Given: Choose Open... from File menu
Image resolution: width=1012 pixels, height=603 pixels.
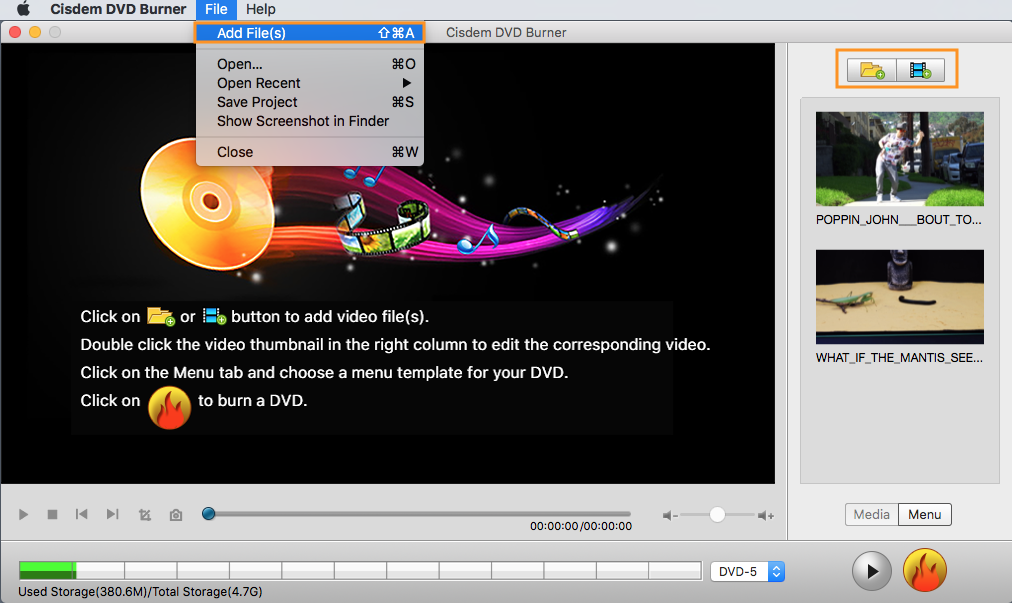Looking at the screenshot, I should [x=310, y=64].
